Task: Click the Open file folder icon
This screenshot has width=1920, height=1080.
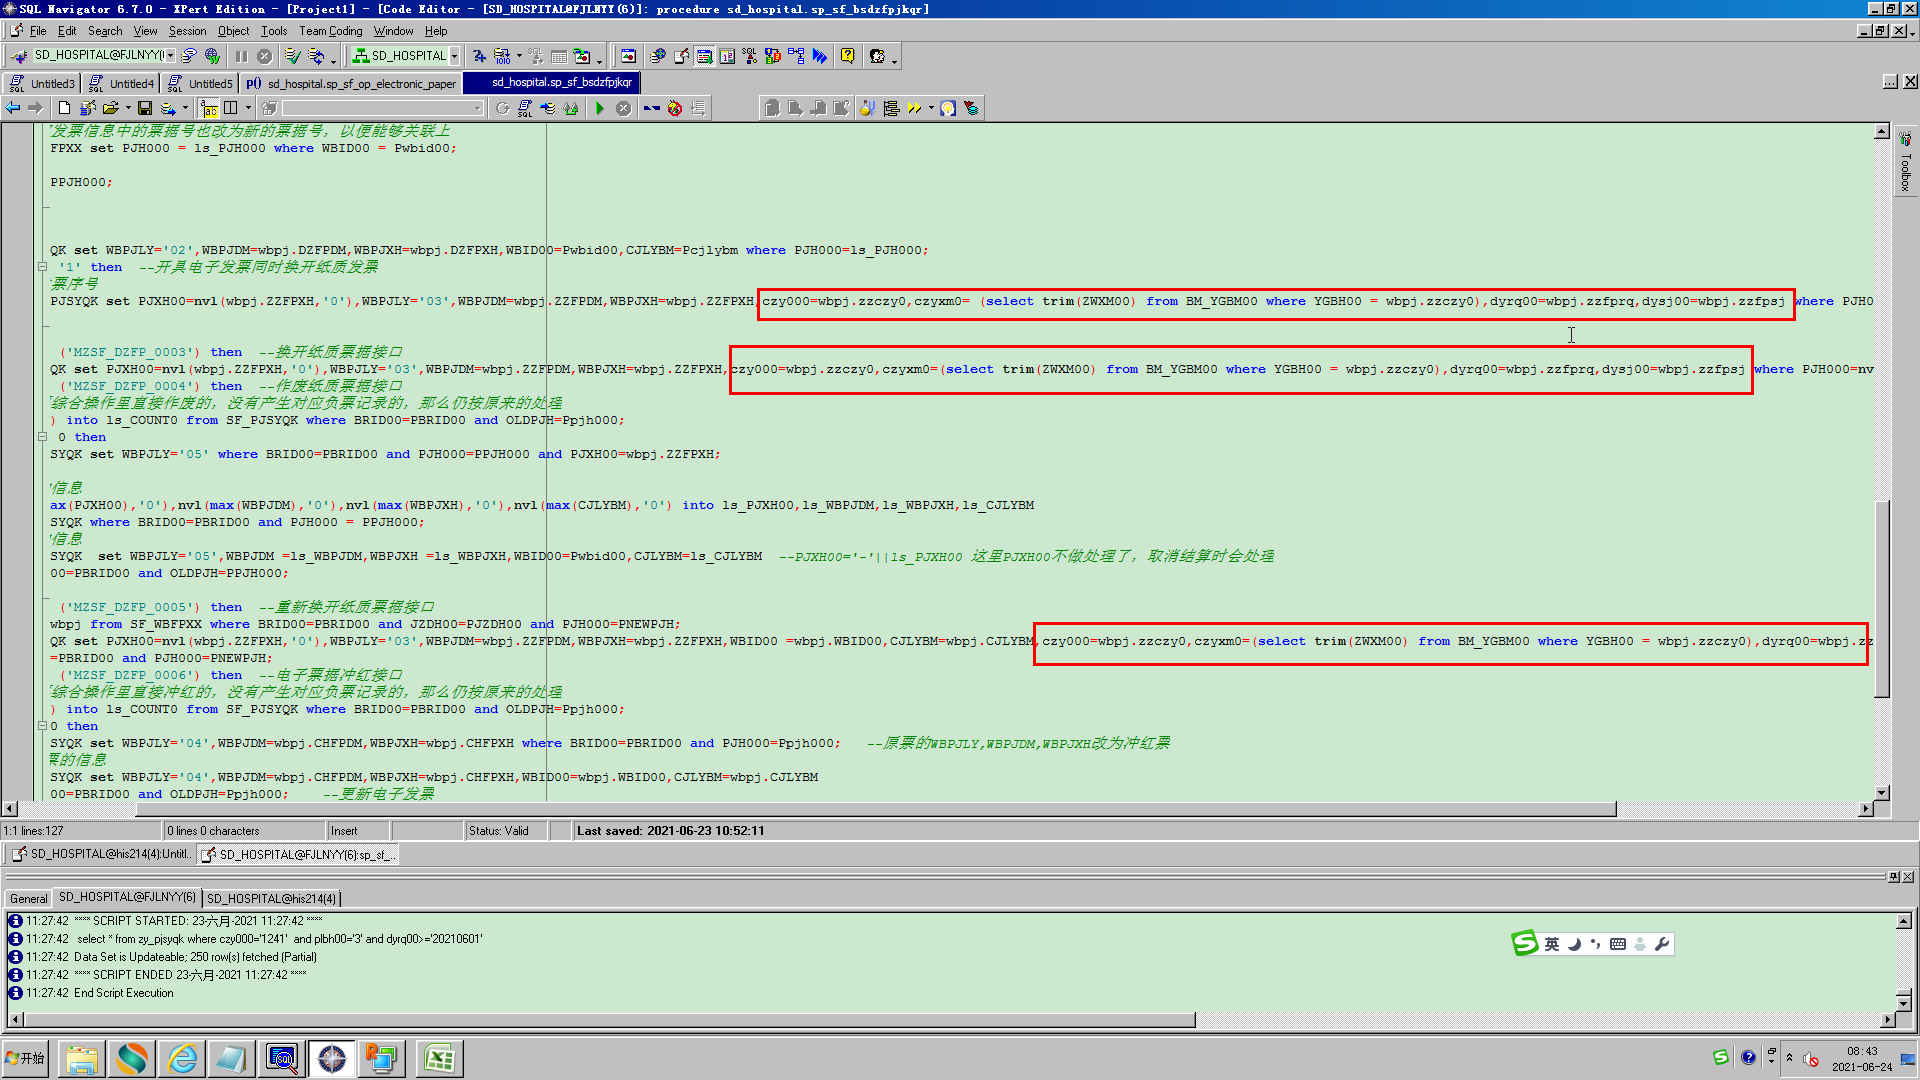Action: [110, 108]
